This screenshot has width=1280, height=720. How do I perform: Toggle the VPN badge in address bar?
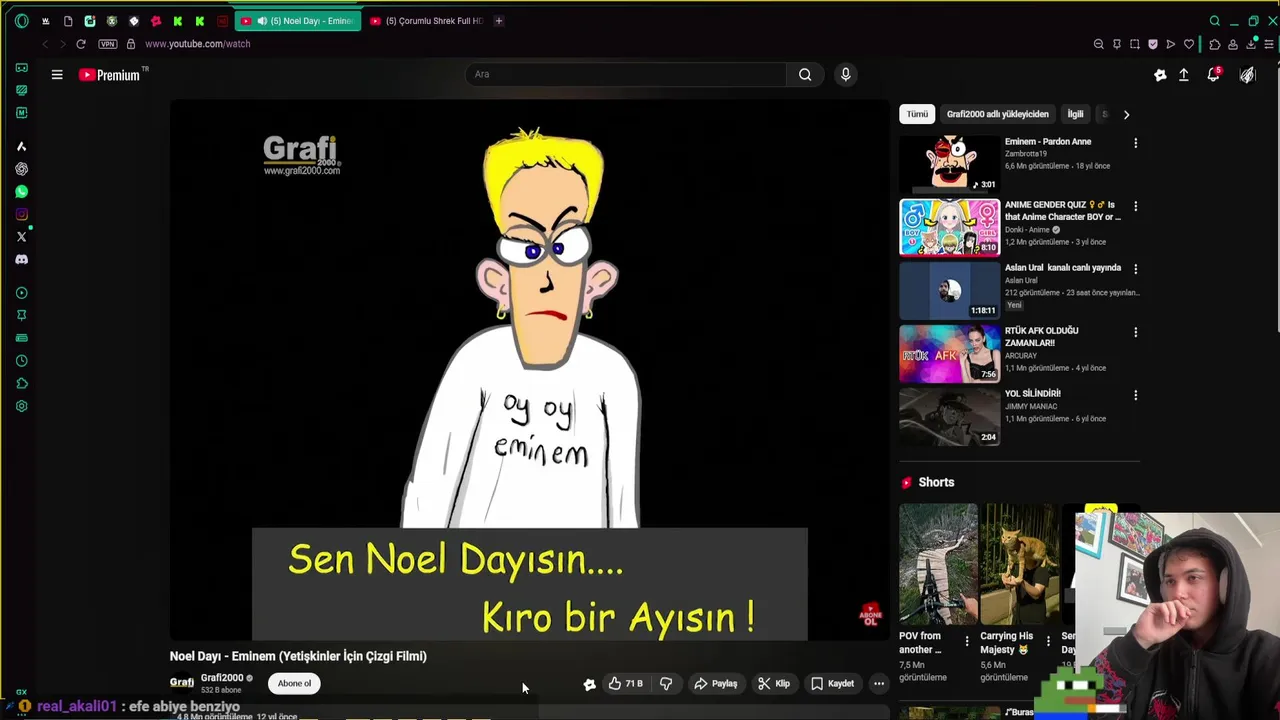click(108, 44)
